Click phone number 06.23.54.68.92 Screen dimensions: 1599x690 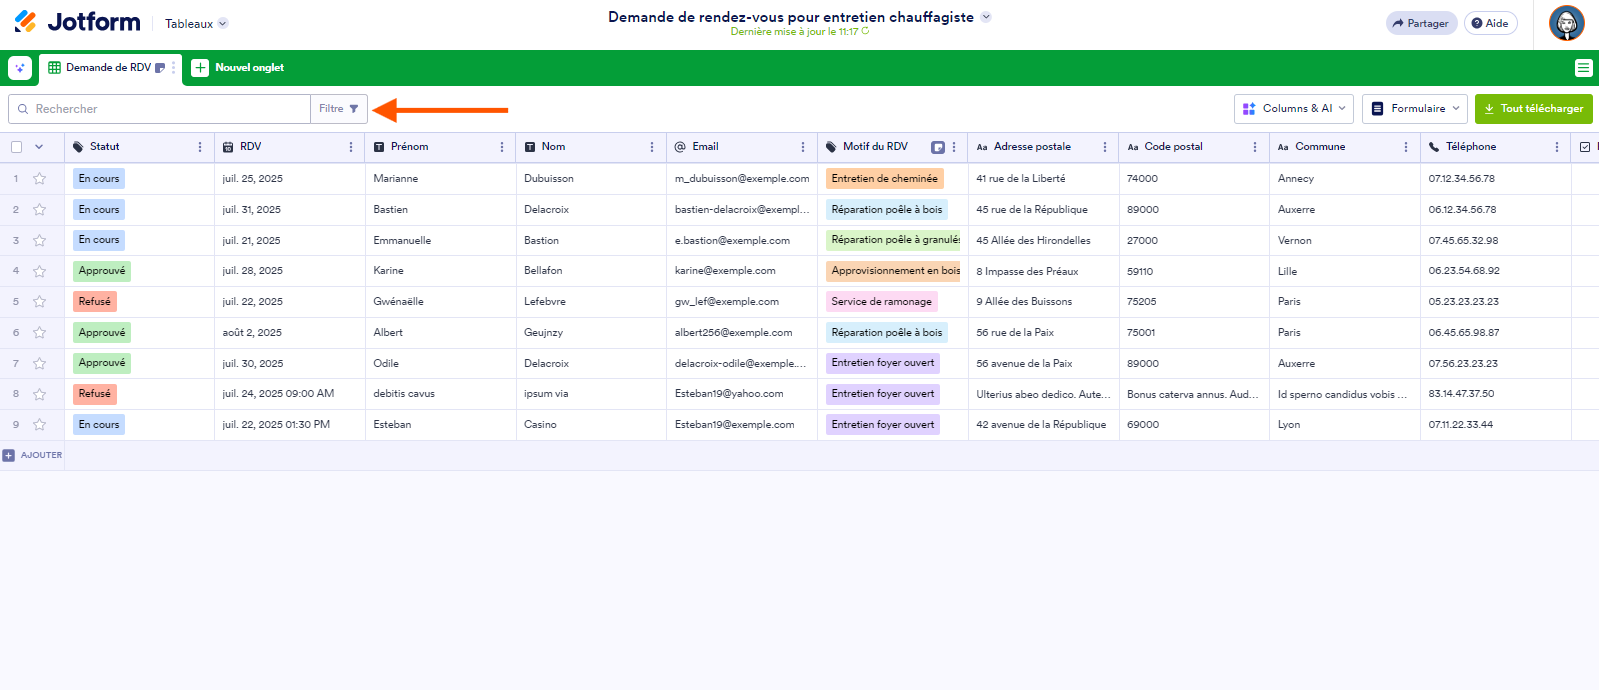tap(1464, 271)
